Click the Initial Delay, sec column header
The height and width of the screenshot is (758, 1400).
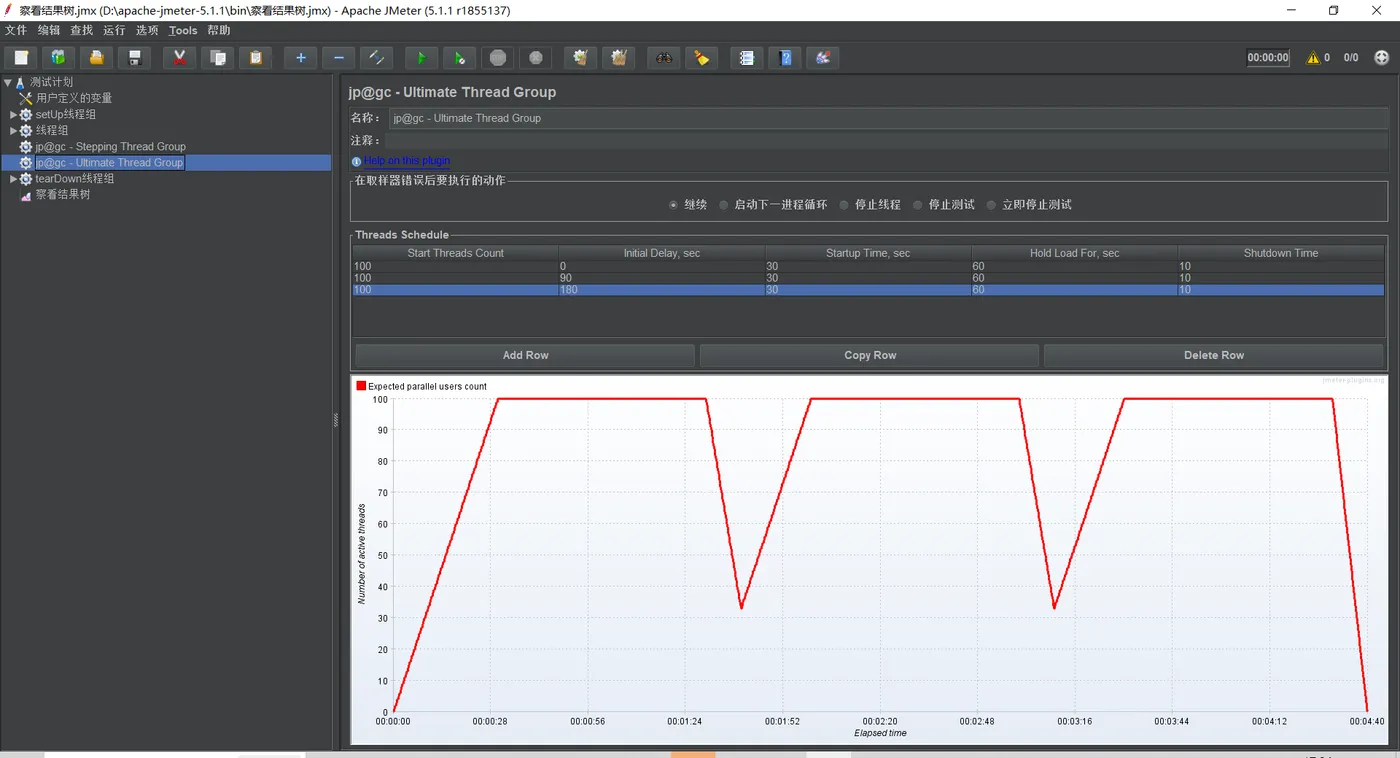pos(662,253)
